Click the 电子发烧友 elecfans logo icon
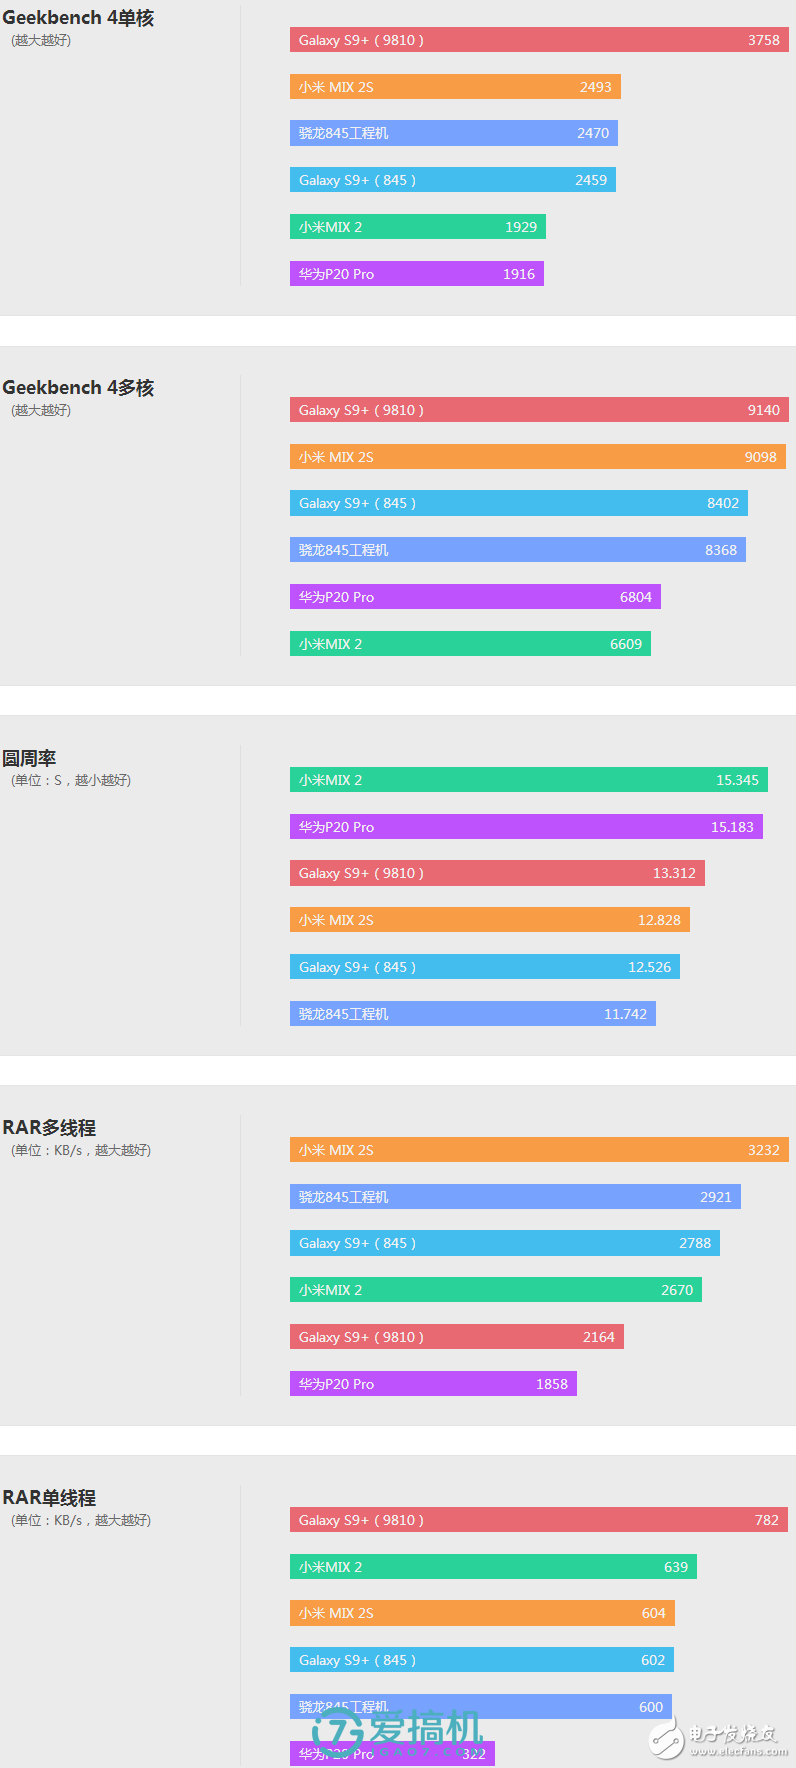The image size is (796, 1768). pyautogui.click(x=666, y=1739)
